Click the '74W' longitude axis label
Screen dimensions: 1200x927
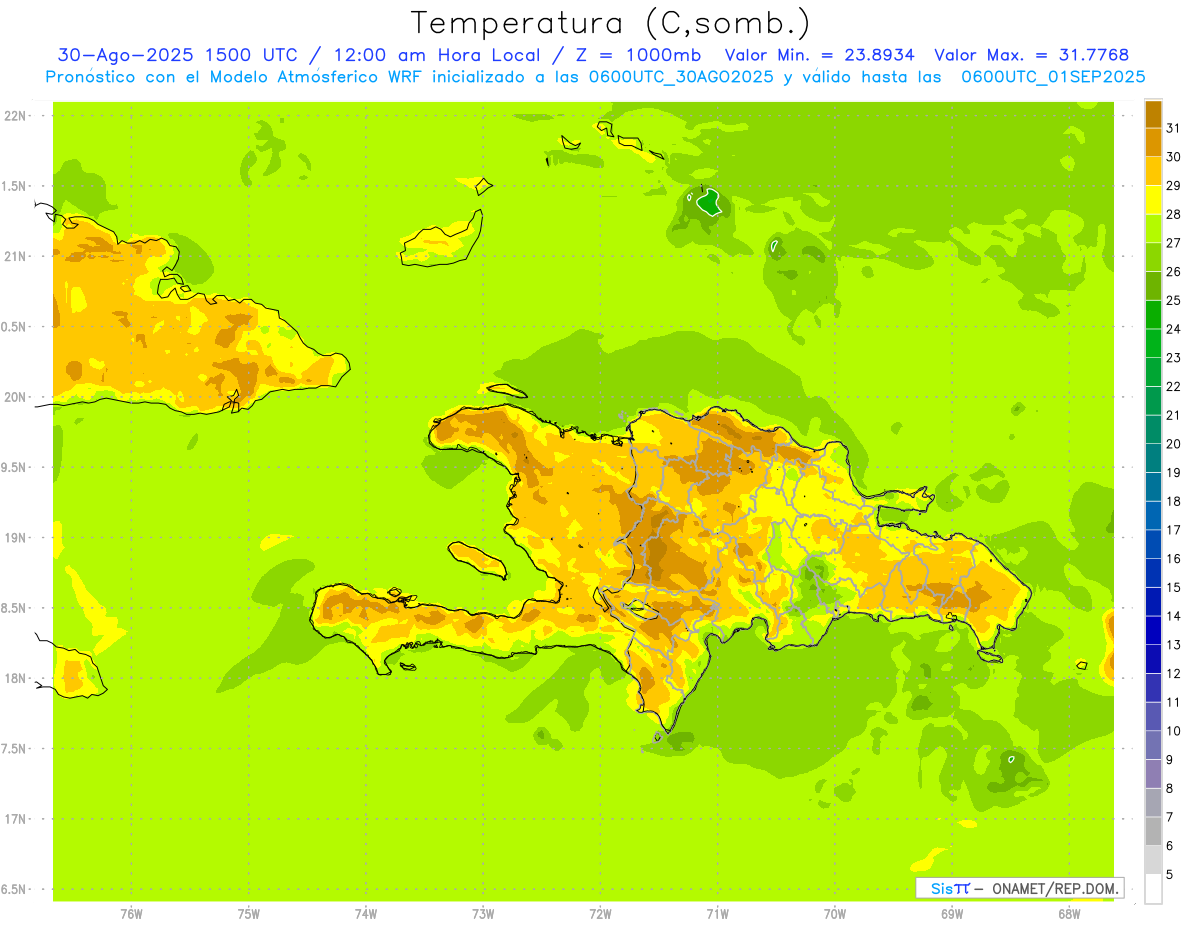[x=366, y=914]
